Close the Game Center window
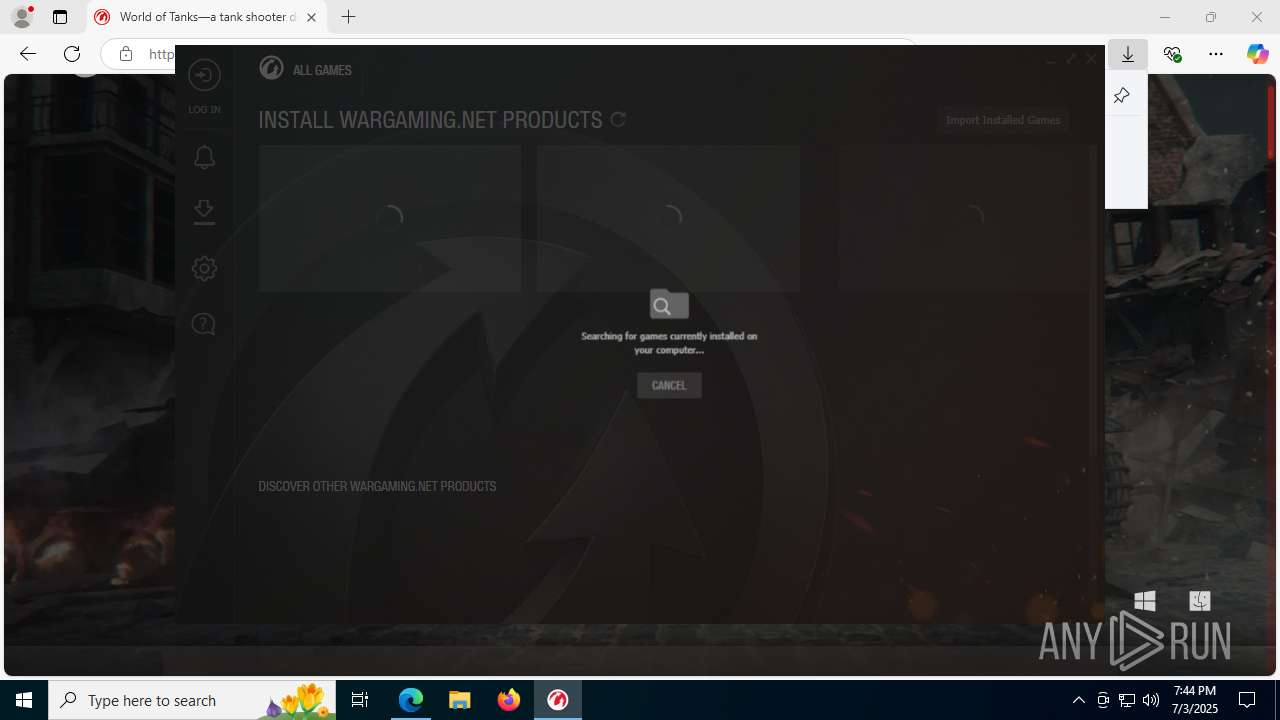The height and width of the screenshot is (720, 1280). (x=1091, y=60)
